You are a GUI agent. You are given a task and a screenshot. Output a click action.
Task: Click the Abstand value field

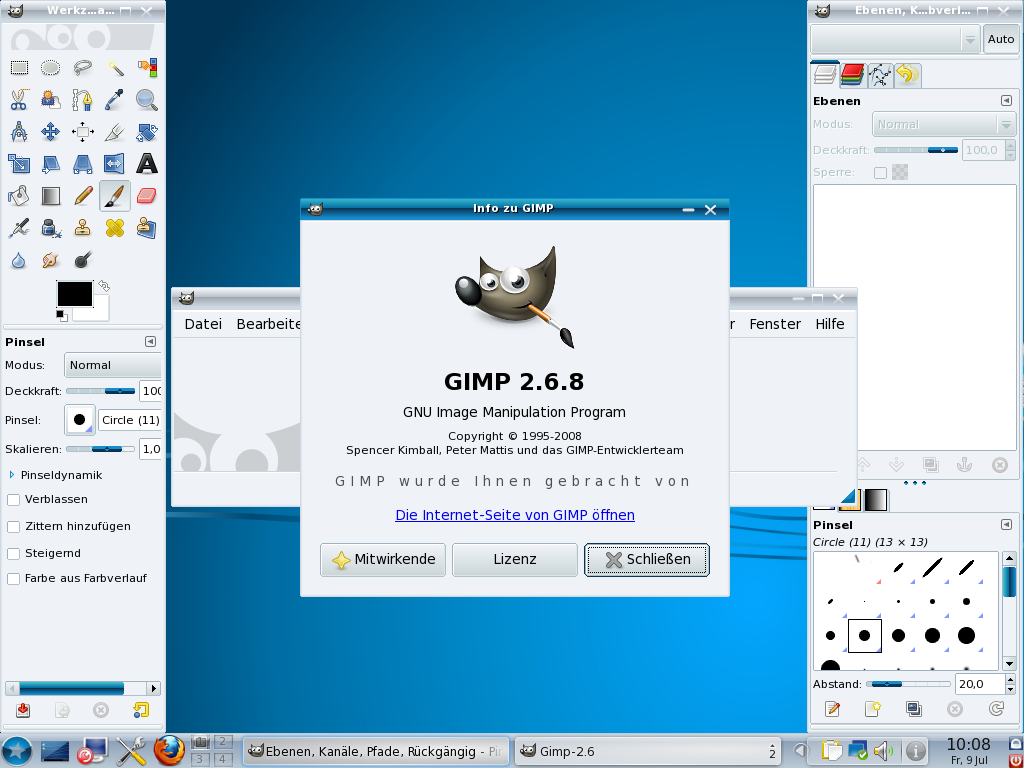(978, 684)
